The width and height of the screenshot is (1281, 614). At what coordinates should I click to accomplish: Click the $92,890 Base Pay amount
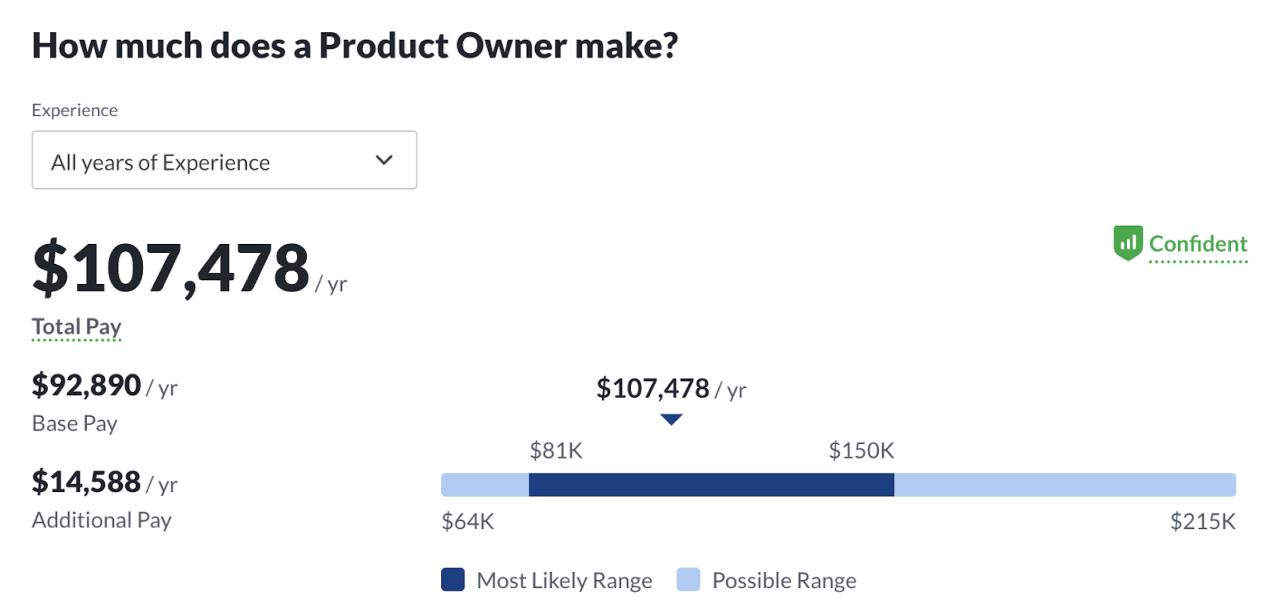[87, 385]
